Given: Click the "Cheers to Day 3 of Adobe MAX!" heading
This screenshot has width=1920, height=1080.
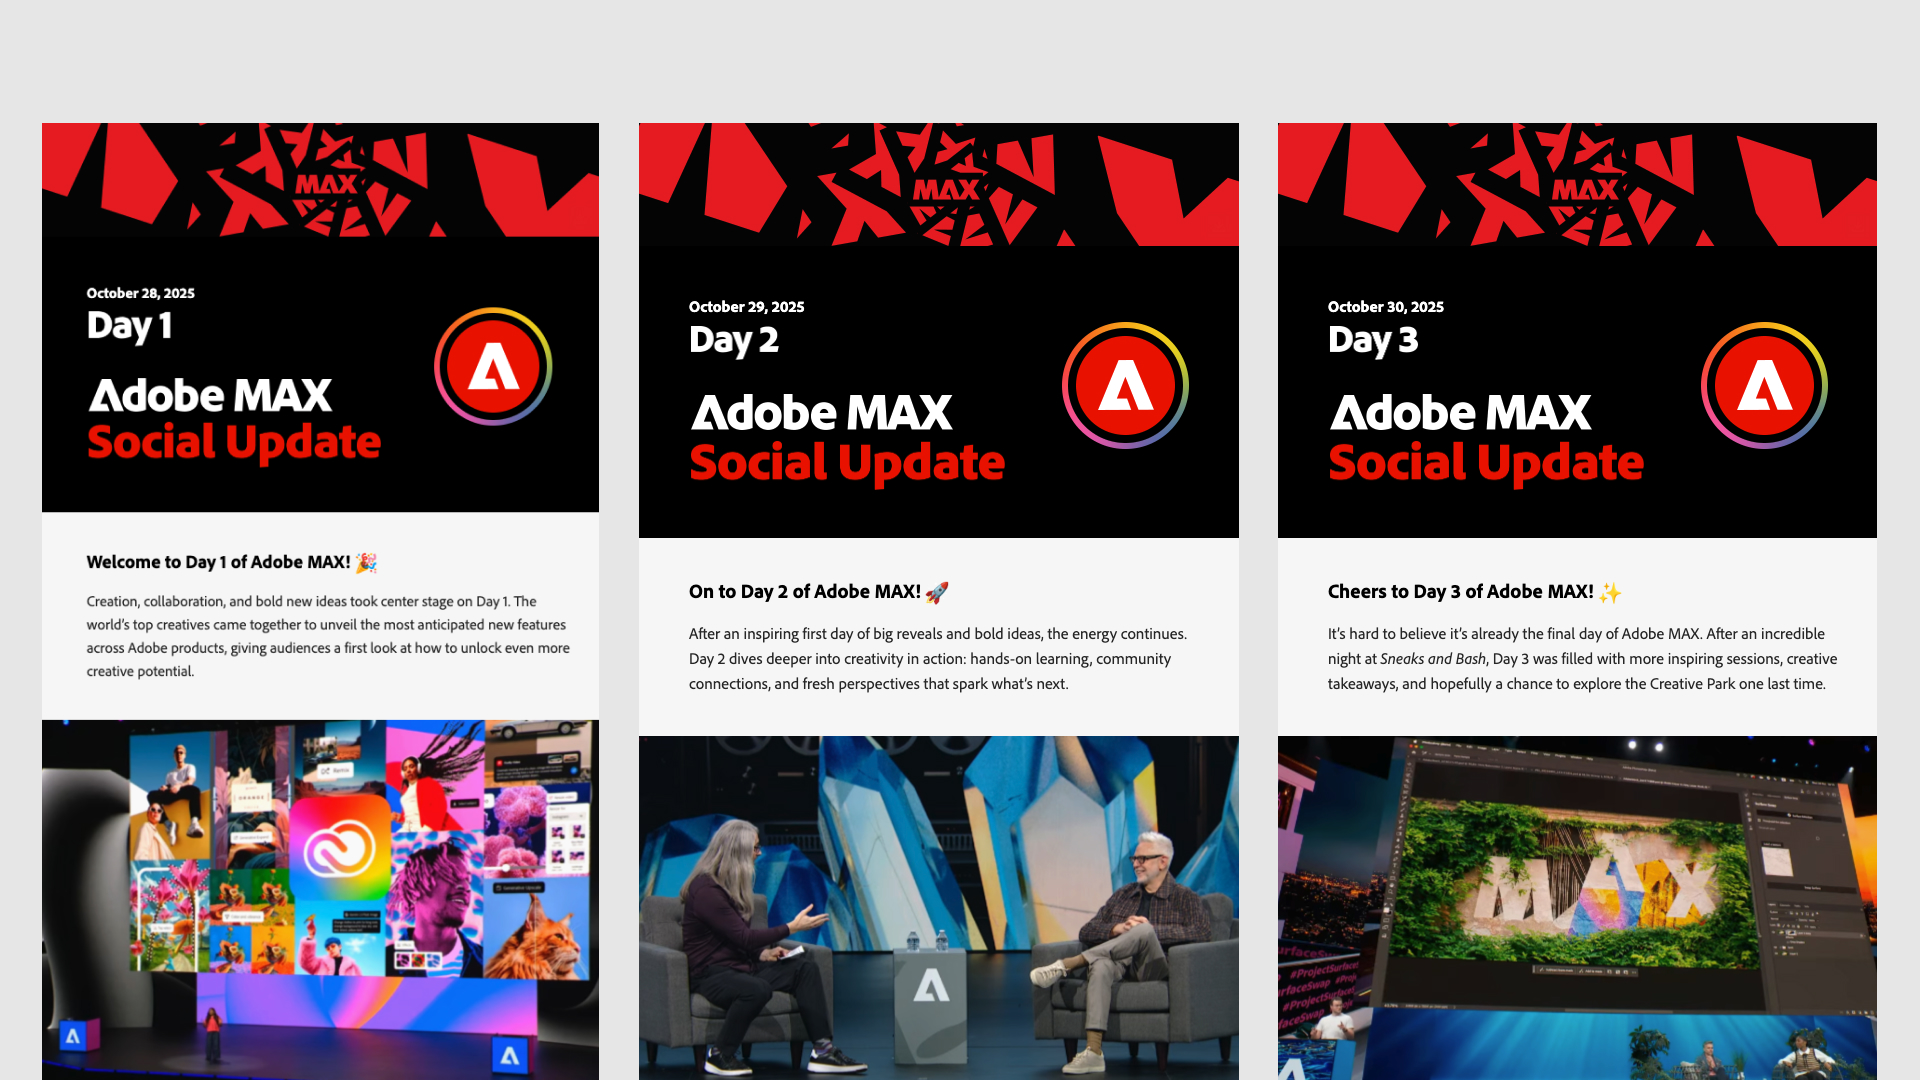Looking at the screenshot, I should pos(1461,592).
